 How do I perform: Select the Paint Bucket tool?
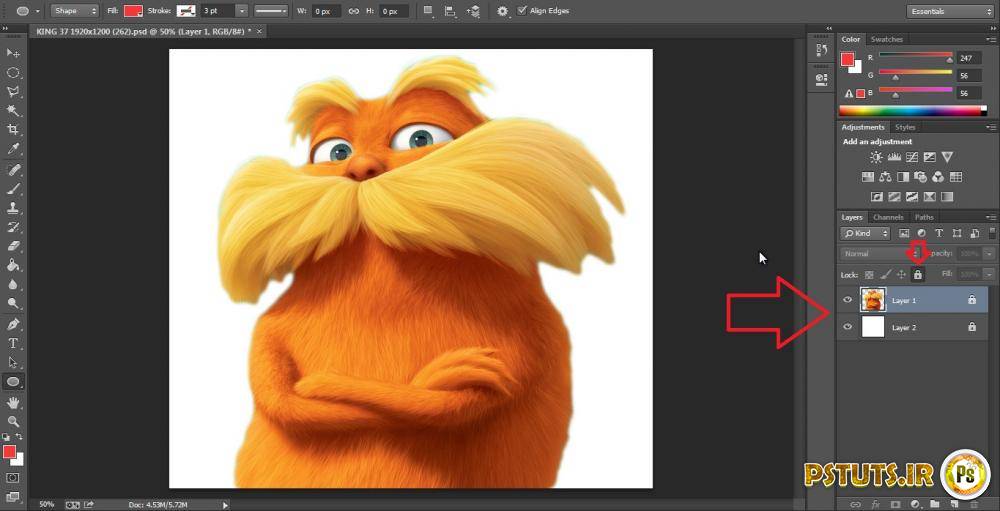coord(13,265)
